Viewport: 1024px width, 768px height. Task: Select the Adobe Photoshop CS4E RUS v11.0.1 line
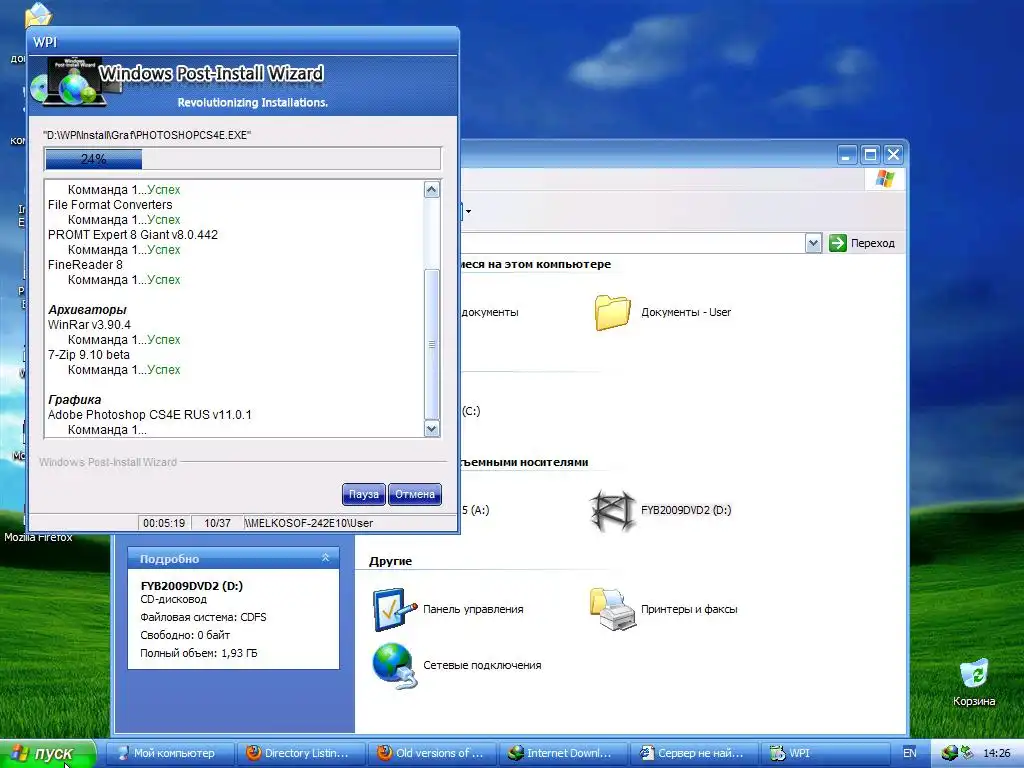[150, 415]
